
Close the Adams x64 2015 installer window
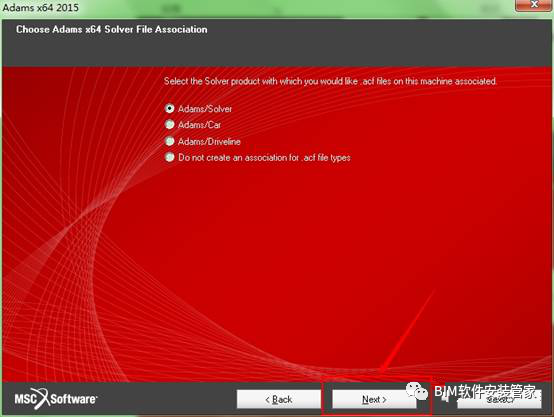coord(534,5)
